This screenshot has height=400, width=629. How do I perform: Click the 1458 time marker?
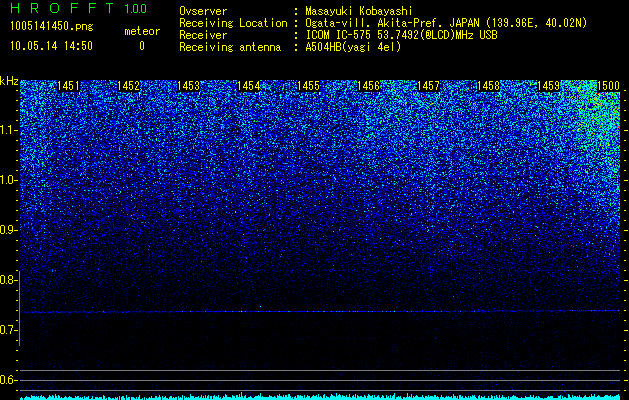point(488,85)
